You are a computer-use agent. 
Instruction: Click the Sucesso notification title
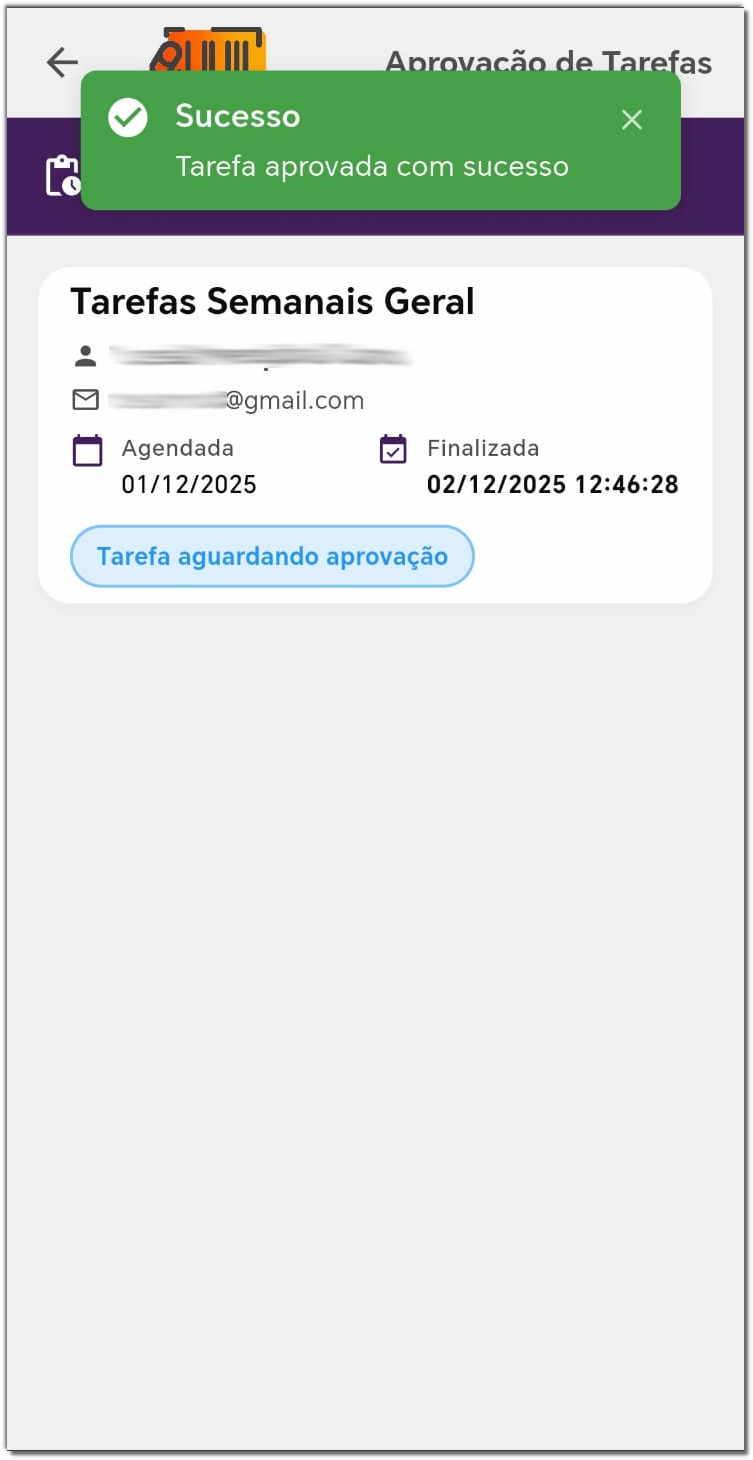click(x=238, y=116)
